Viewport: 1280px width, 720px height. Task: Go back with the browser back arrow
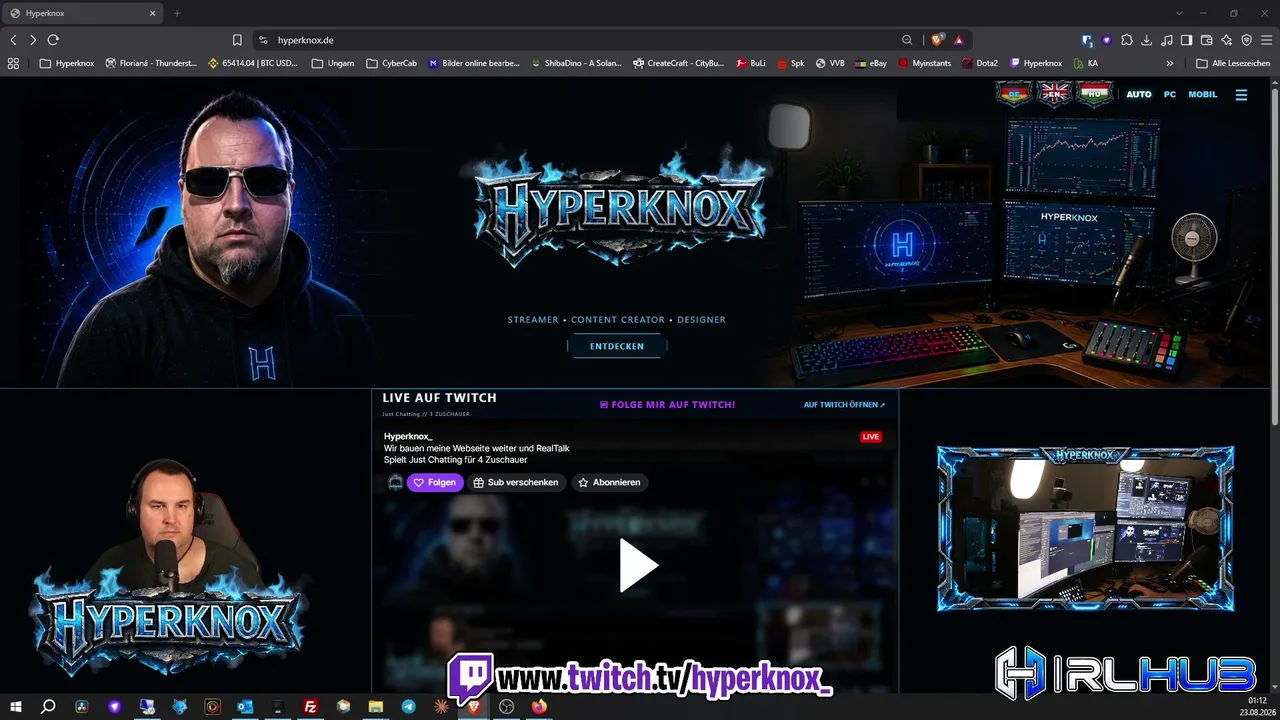coord(13,40)
